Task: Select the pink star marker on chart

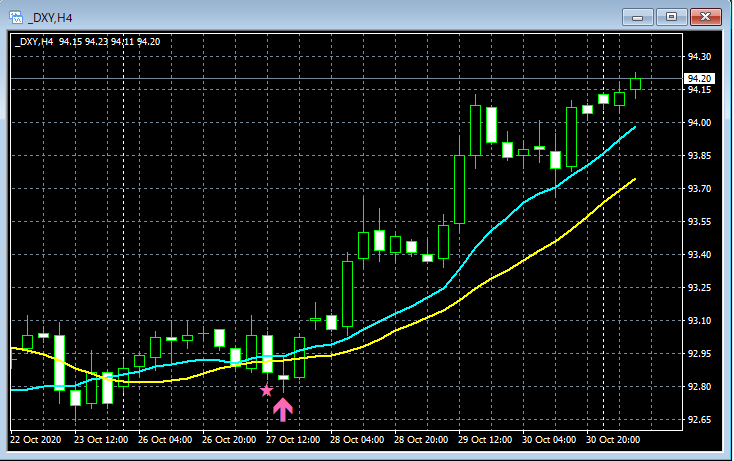Action: [266, 390]
